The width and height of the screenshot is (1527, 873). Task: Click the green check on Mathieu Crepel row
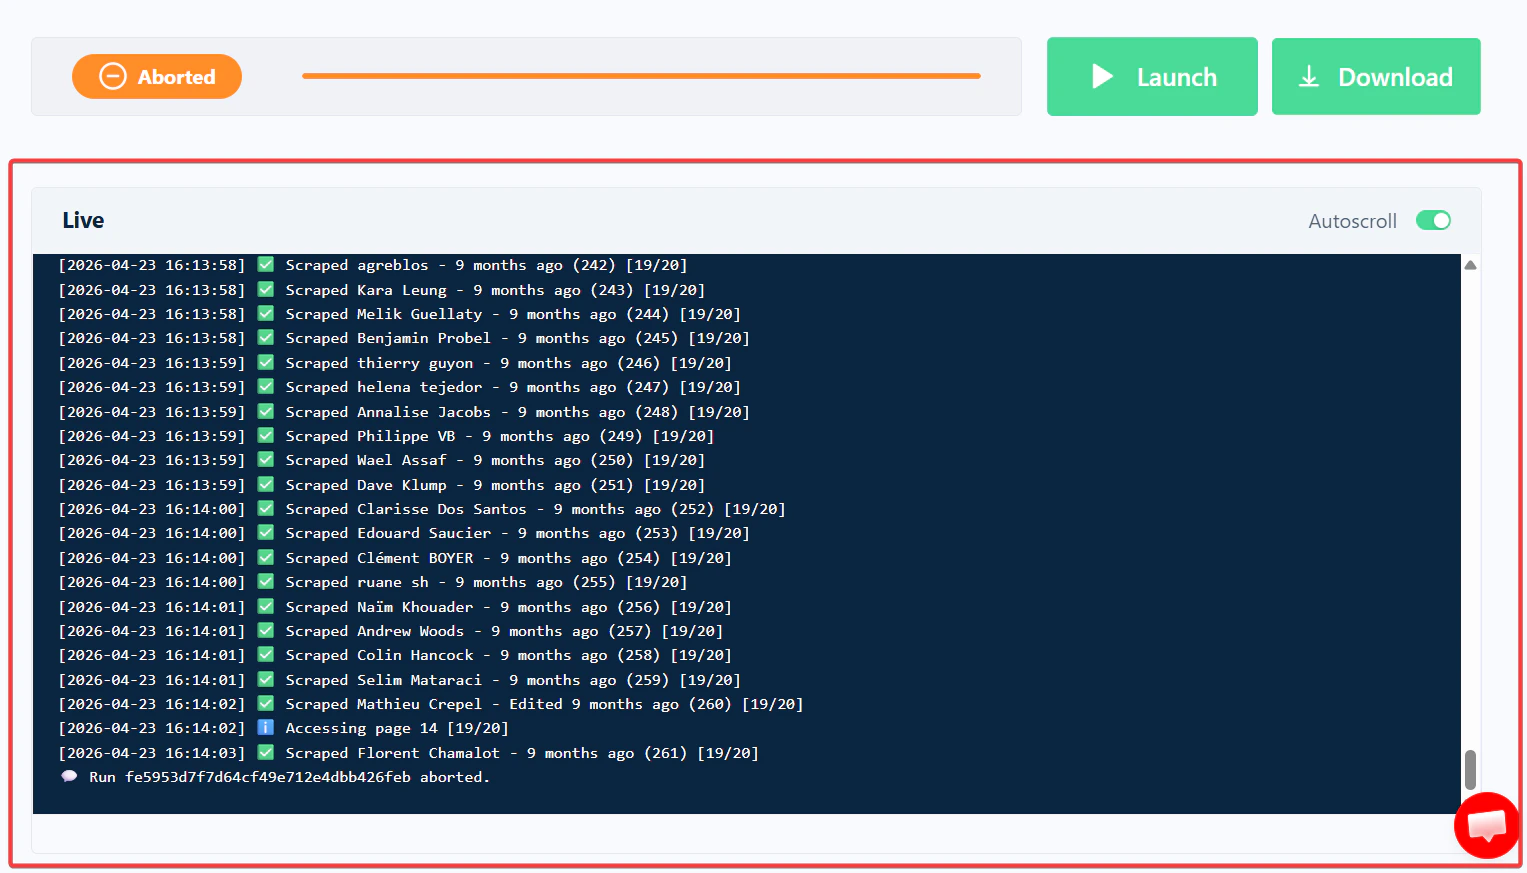(x=266, y=704)
